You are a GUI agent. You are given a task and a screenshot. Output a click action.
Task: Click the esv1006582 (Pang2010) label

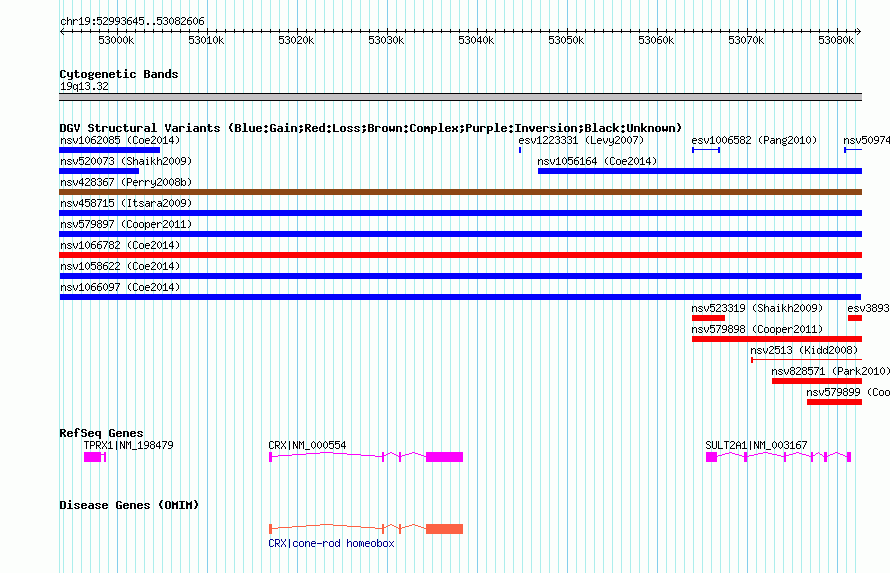click(754, 140)
